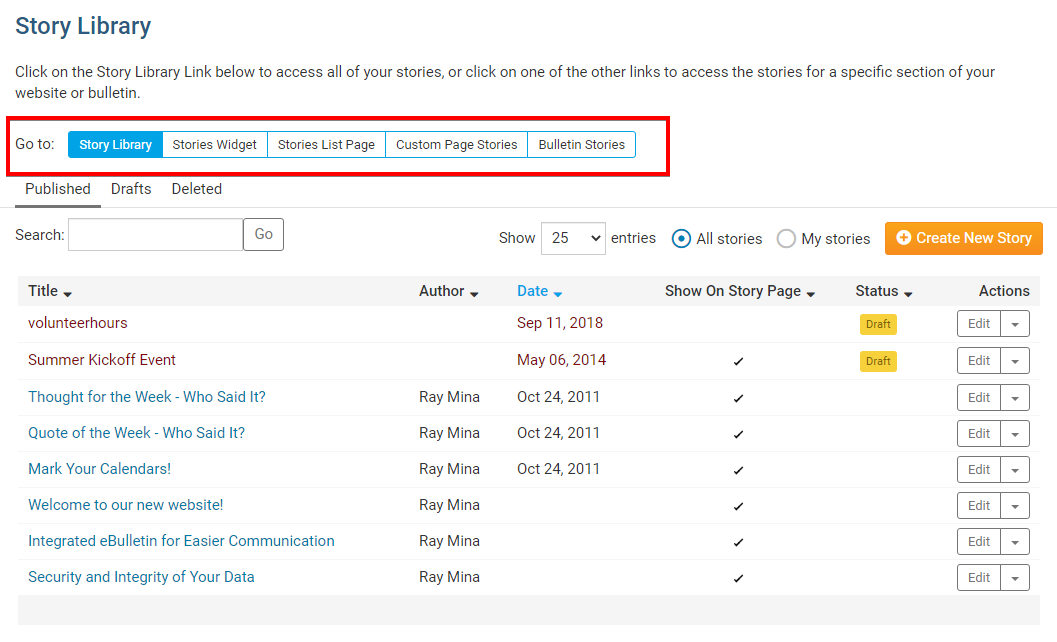Open the Show entries count dropdown
Image resolution: width=1057 pixels, height=642 pixels.
click(573, 238)
